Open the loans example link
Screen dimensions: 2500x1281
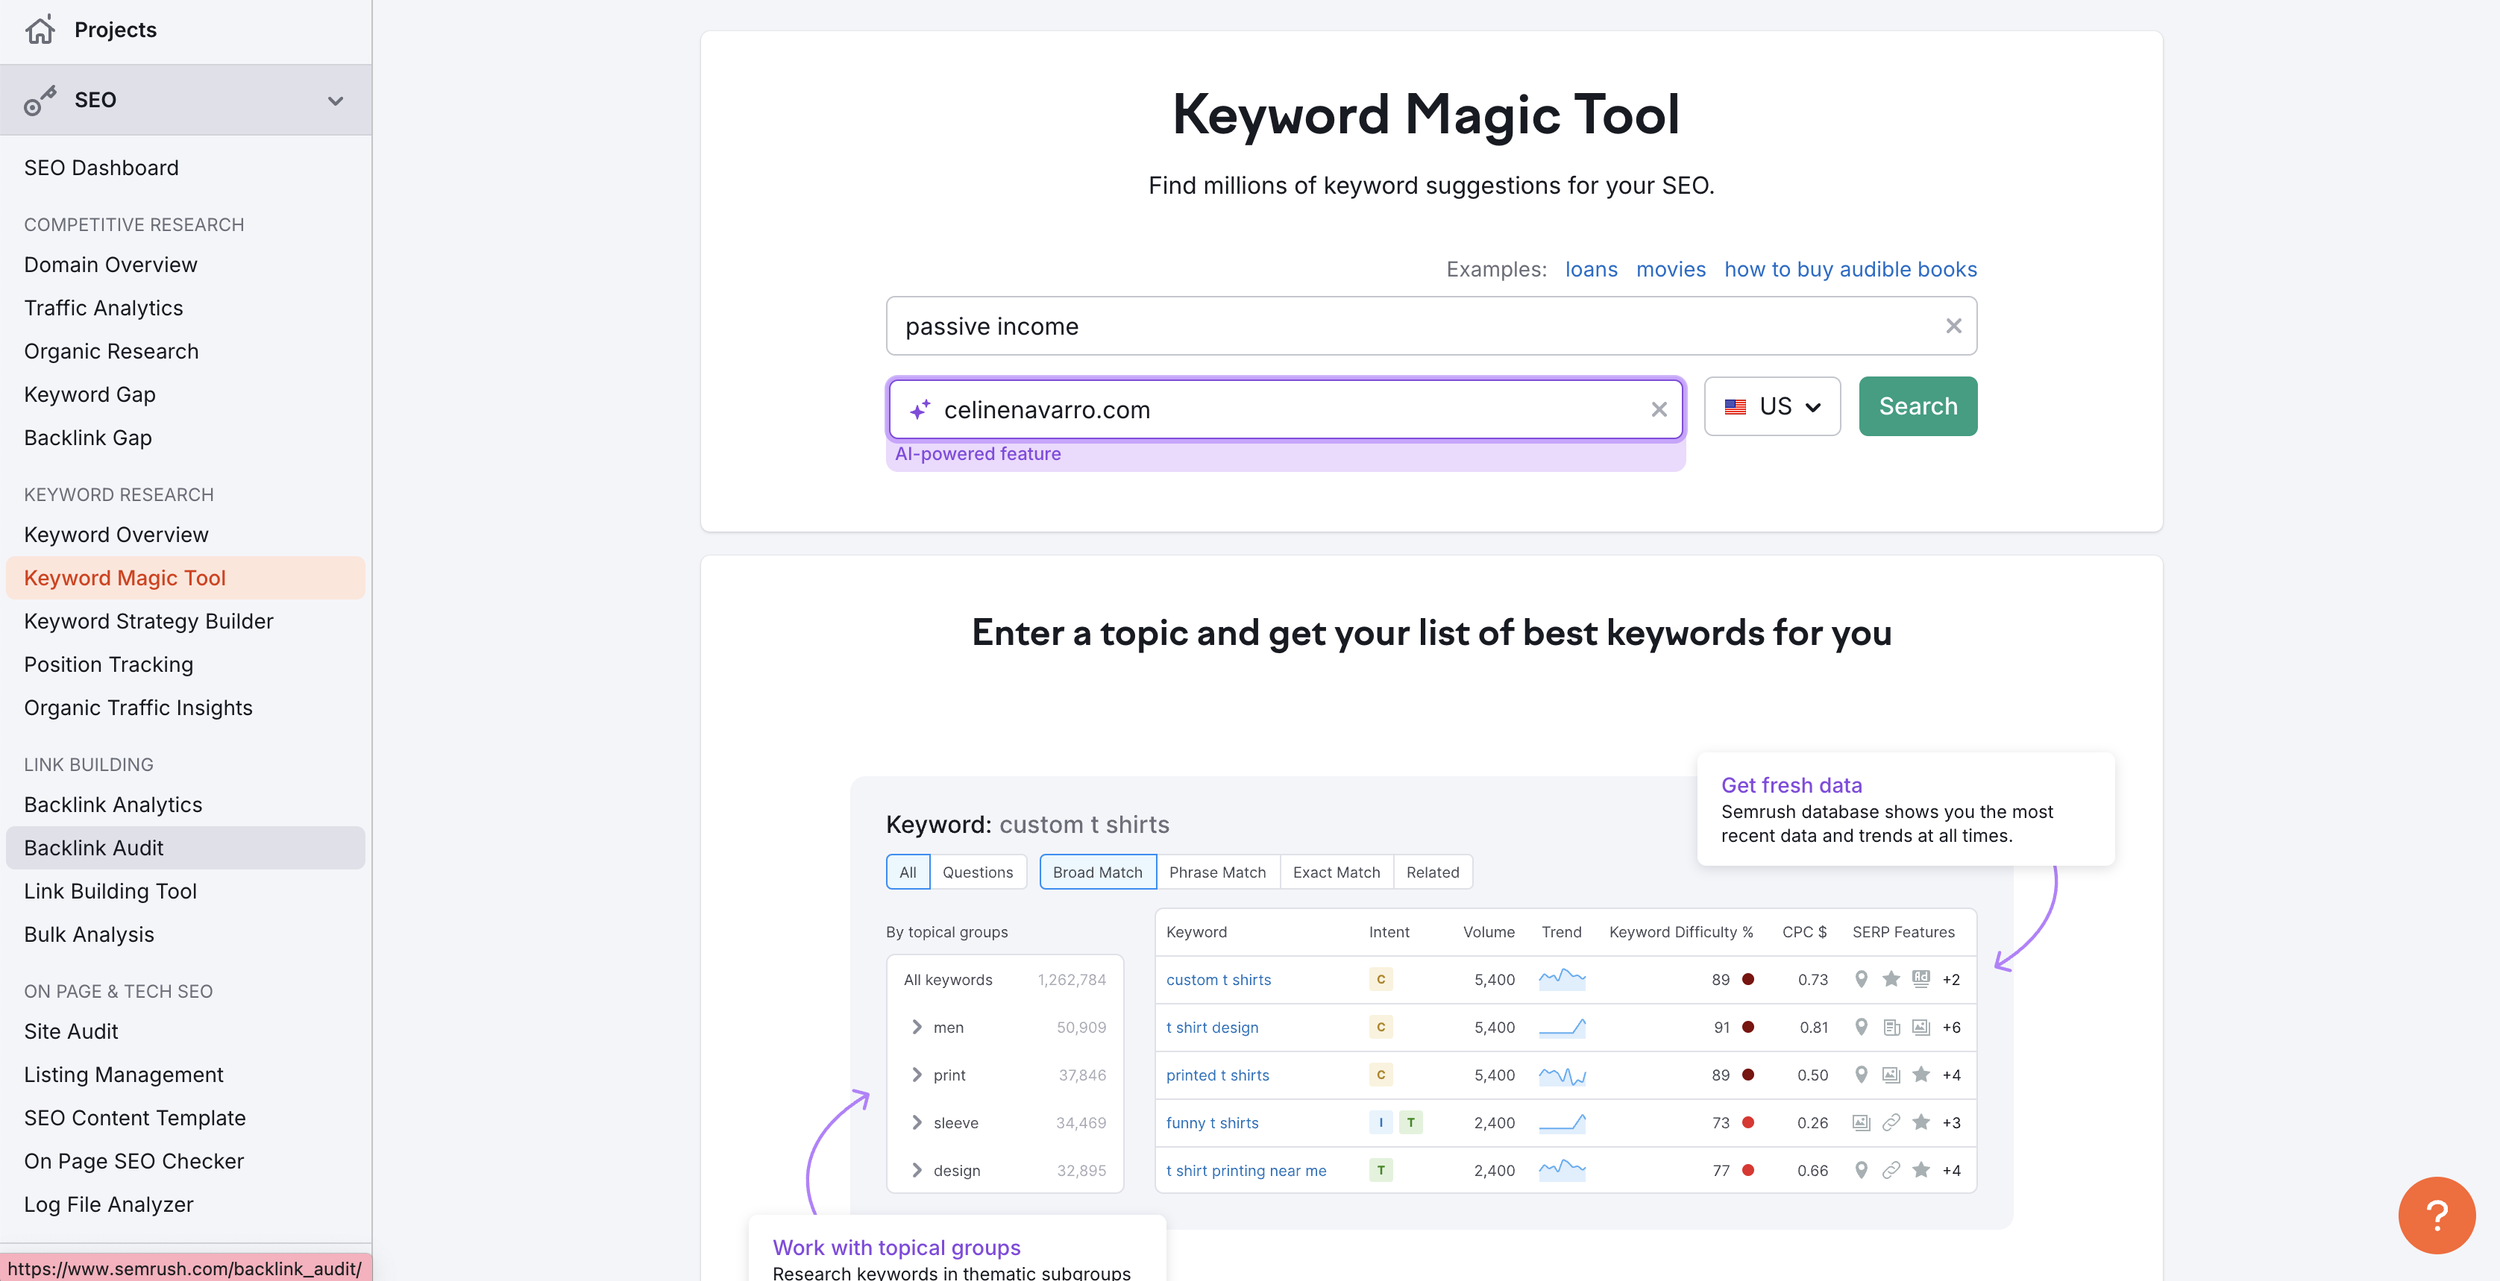pyautogui.click(x=1590, y=269)
